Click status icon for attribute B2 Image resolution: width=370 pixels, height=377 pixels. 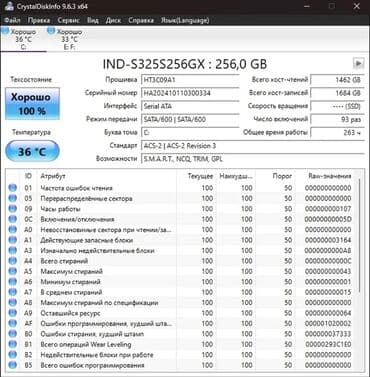[13, 355]
